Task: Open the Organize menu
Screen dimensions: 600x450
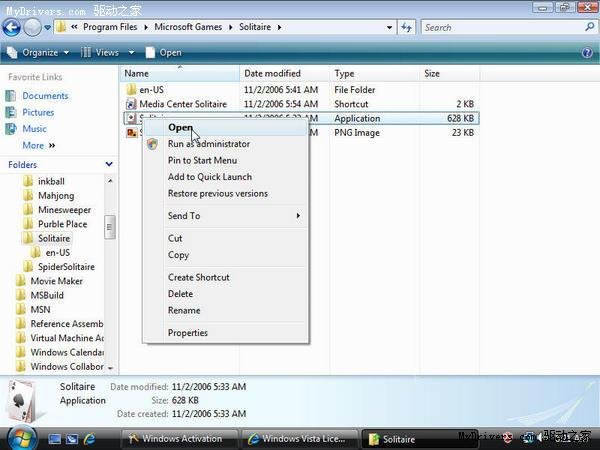Action: (x=38, y=52)
